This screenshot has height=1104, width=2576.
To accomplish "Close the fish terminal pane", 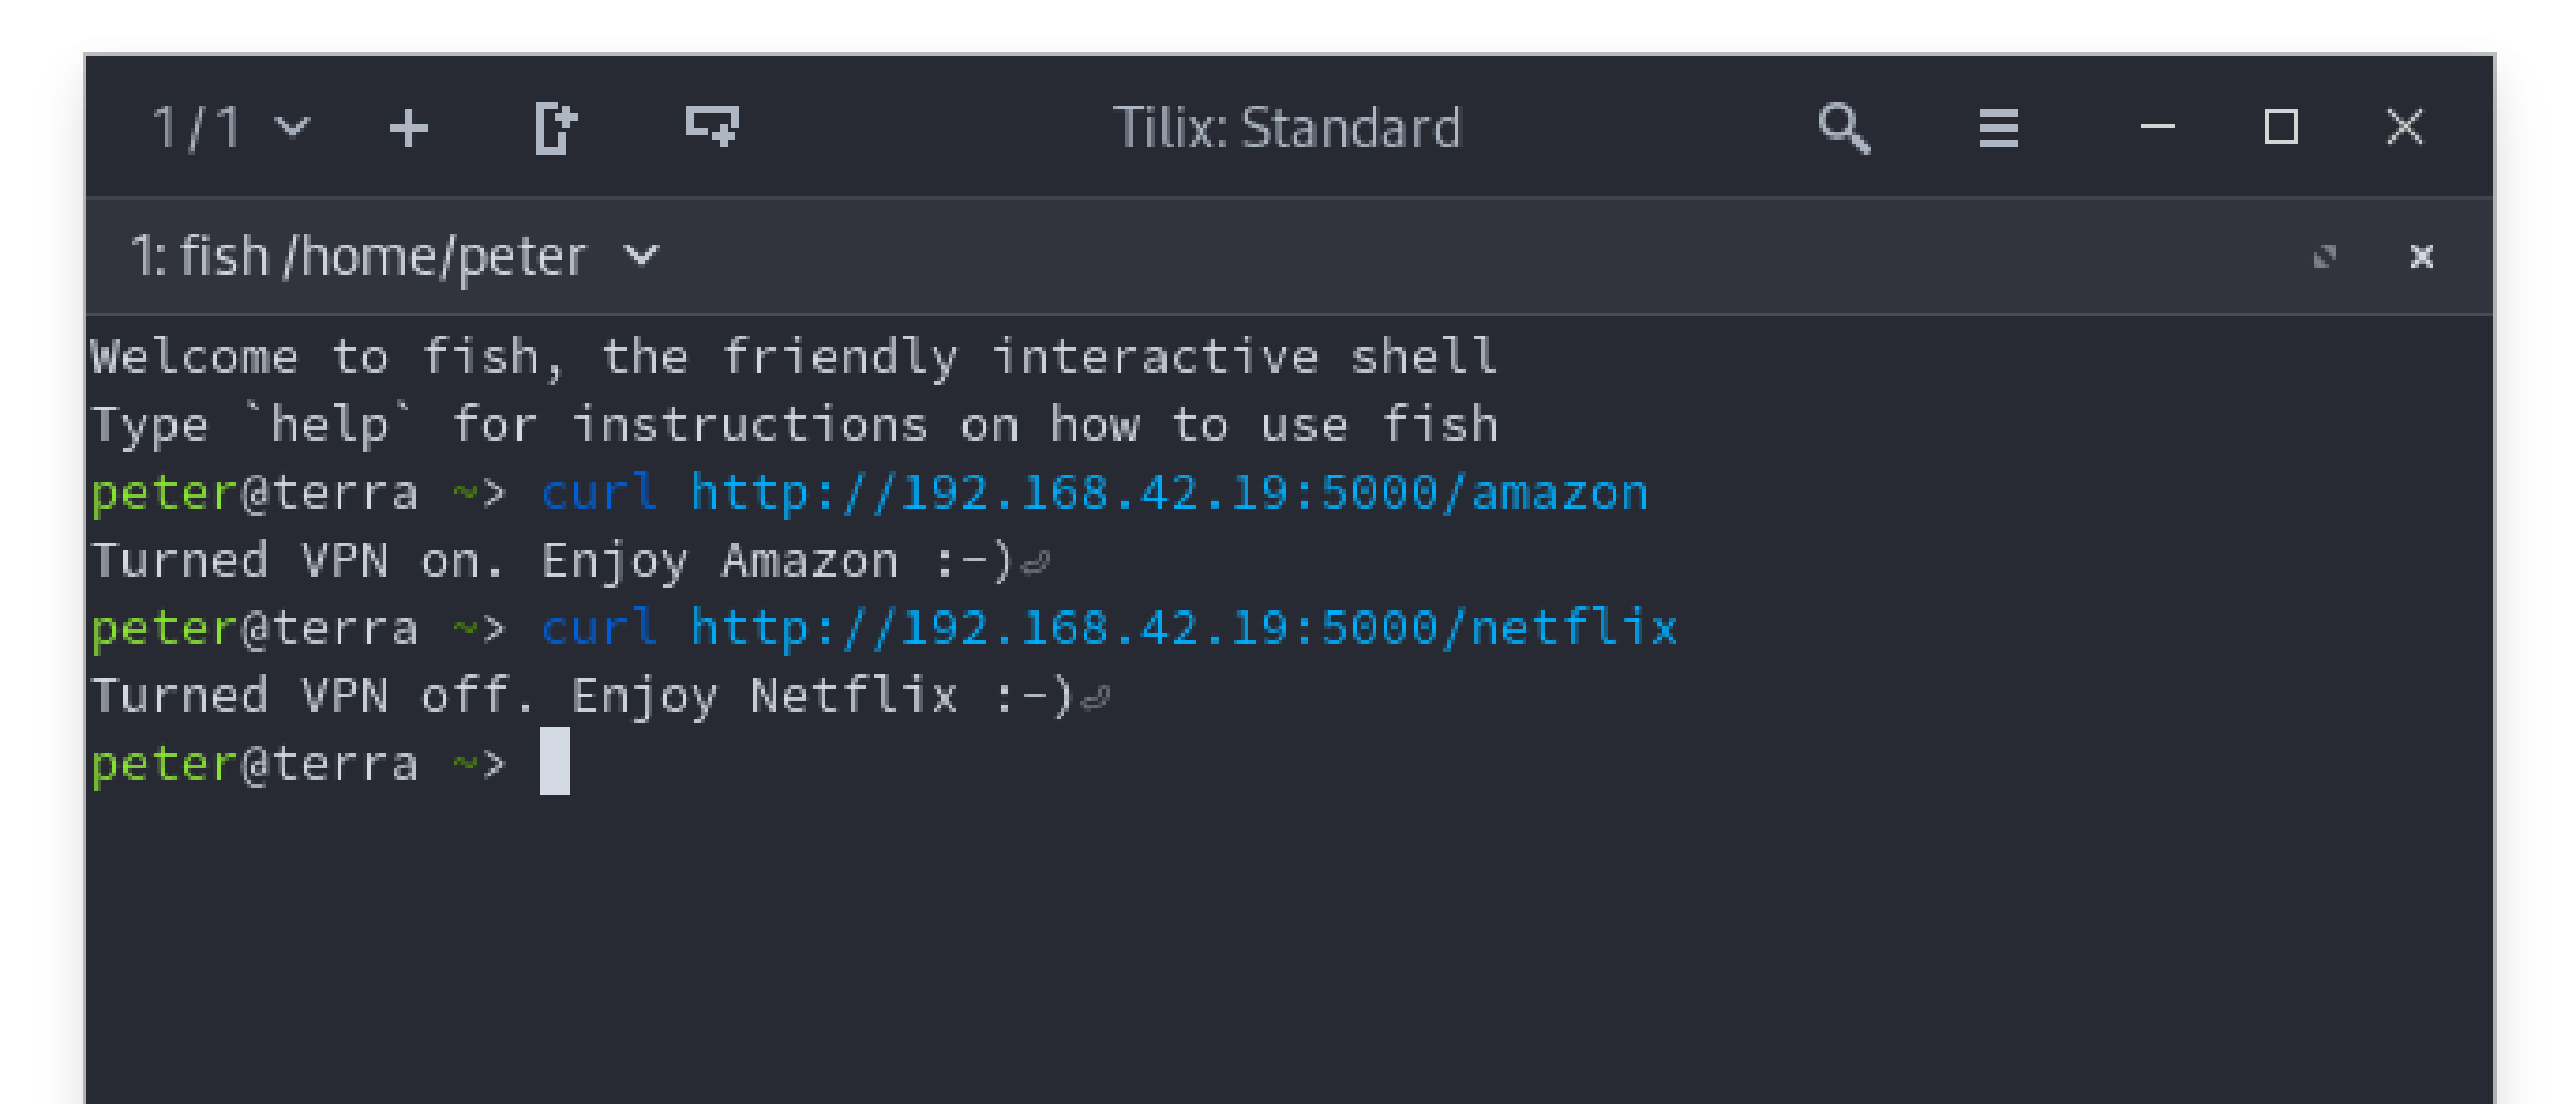I will (2424, 257).
